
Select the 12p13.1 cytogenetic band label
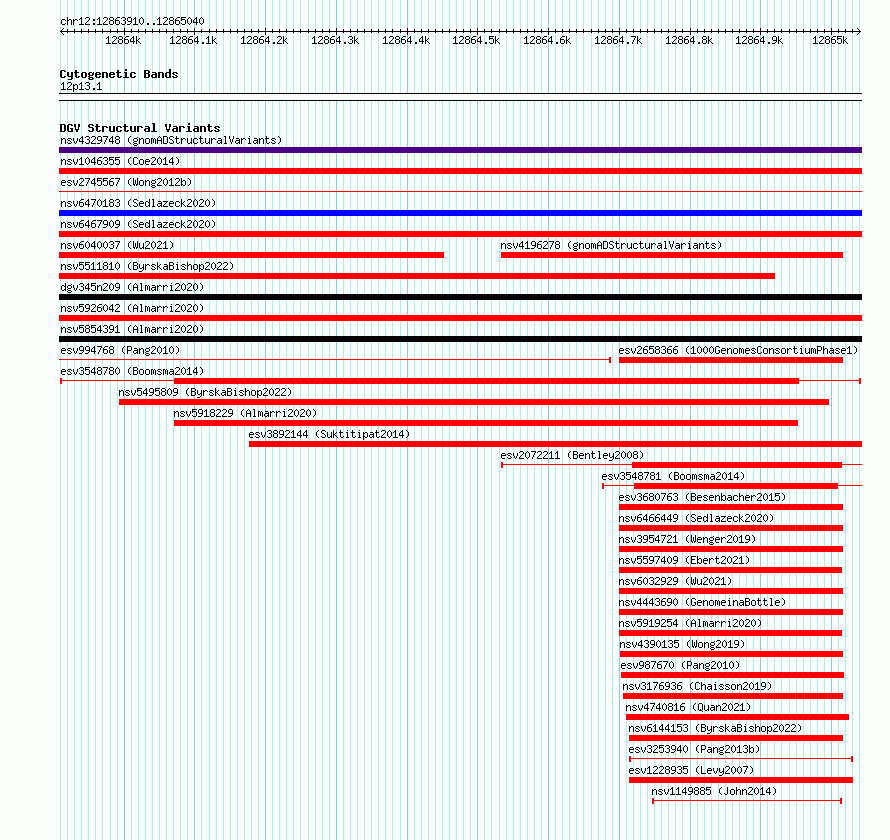(81, 87)
